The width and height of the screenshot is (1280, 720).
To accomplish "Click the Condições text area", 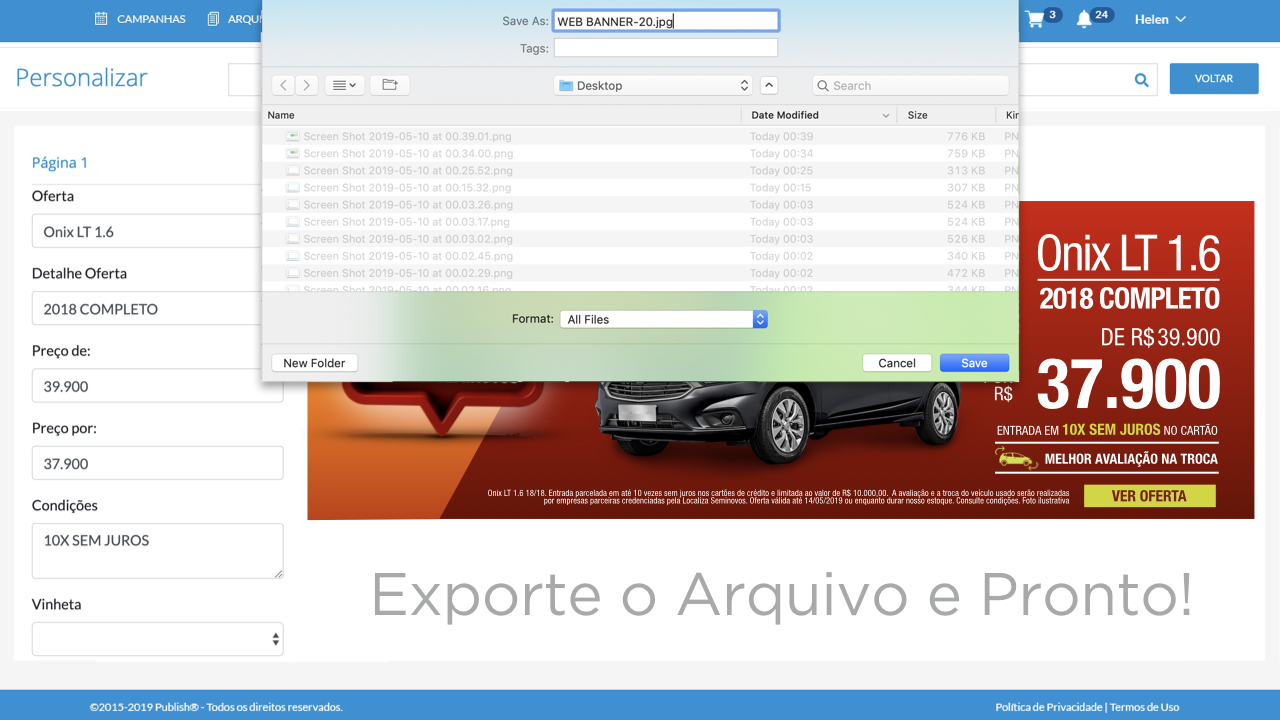I will 157,550.
